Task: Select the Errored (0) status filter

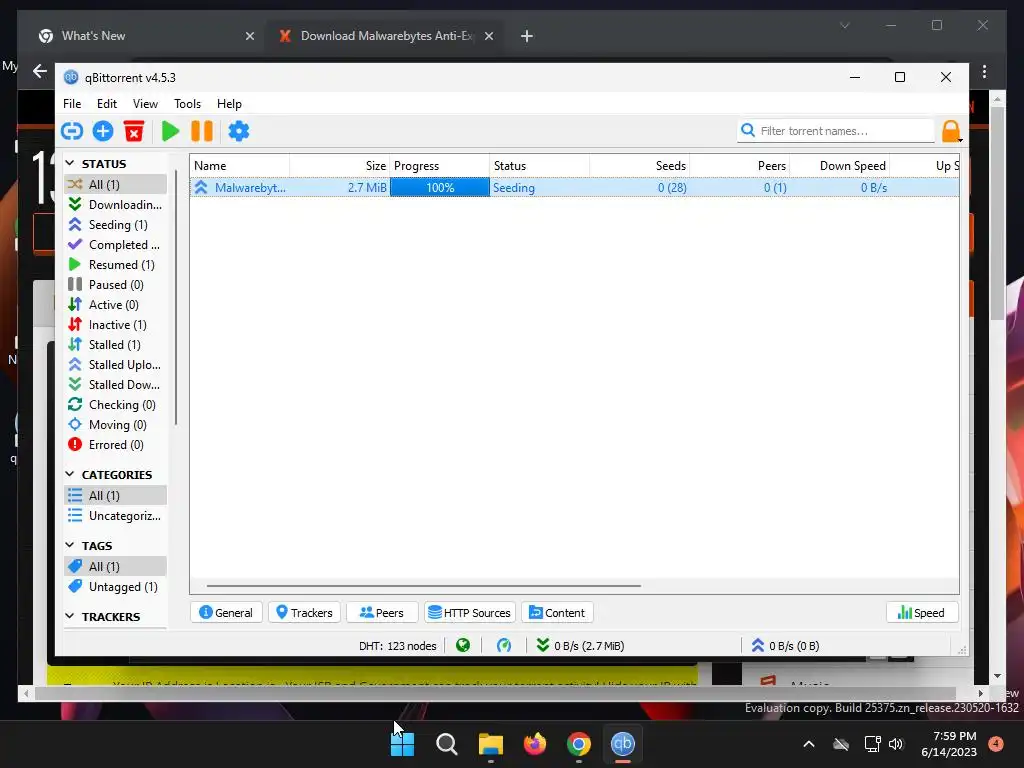Action: 116,445
